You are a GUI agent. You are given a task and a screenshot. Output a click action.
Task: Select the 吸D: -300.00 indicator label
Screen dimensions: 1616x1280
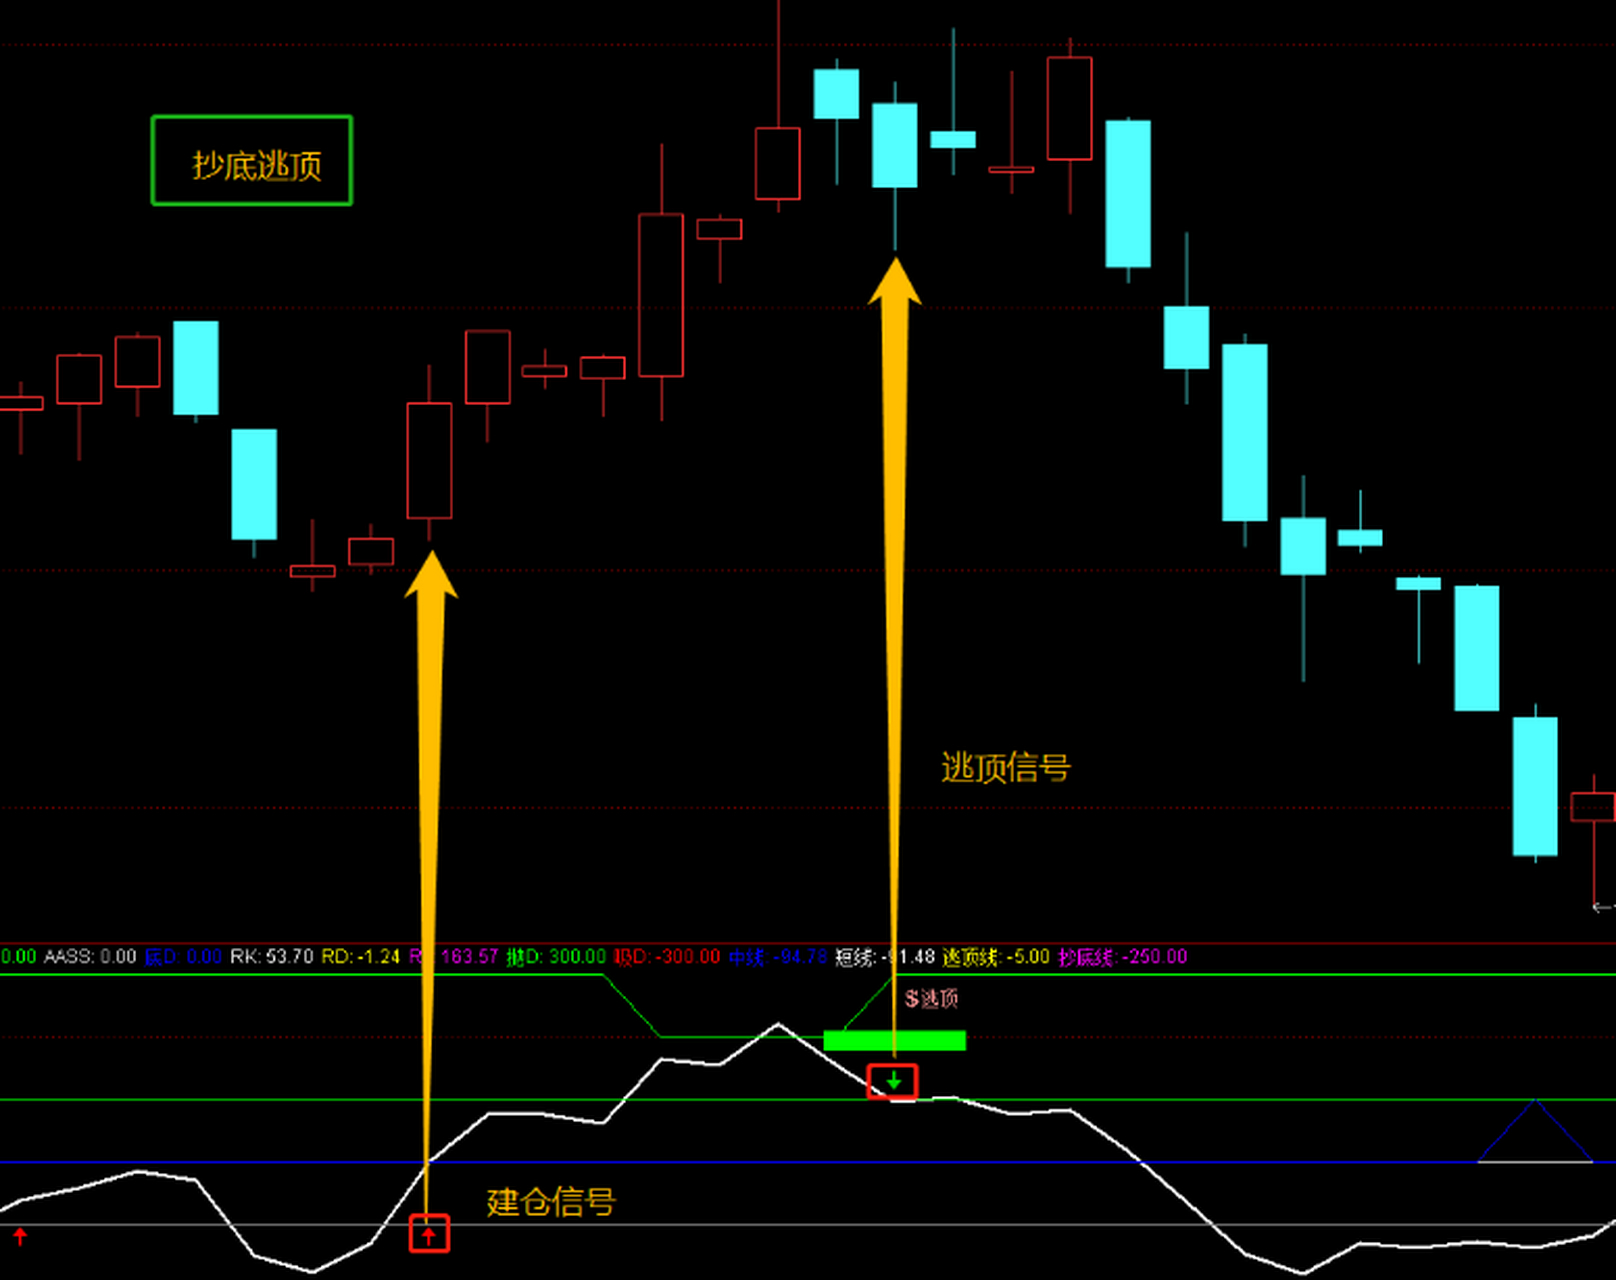coord(667,957)
